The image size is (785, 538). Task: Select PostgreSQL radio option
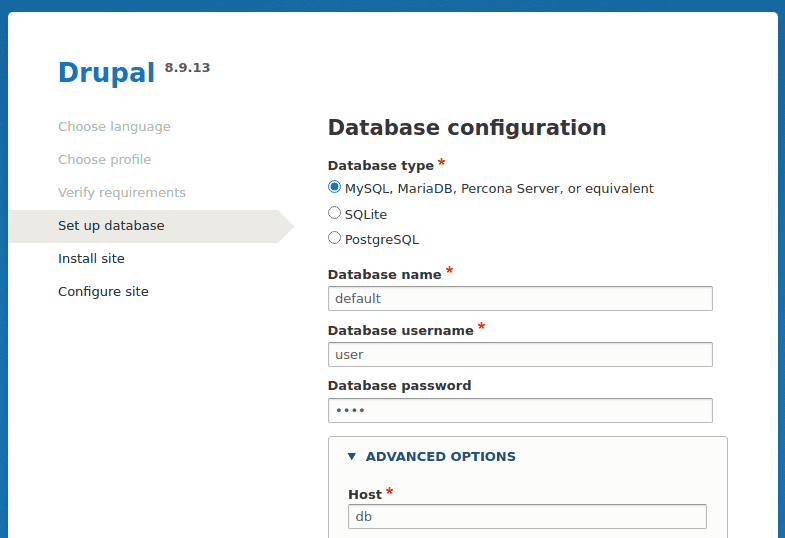point(334,238)
